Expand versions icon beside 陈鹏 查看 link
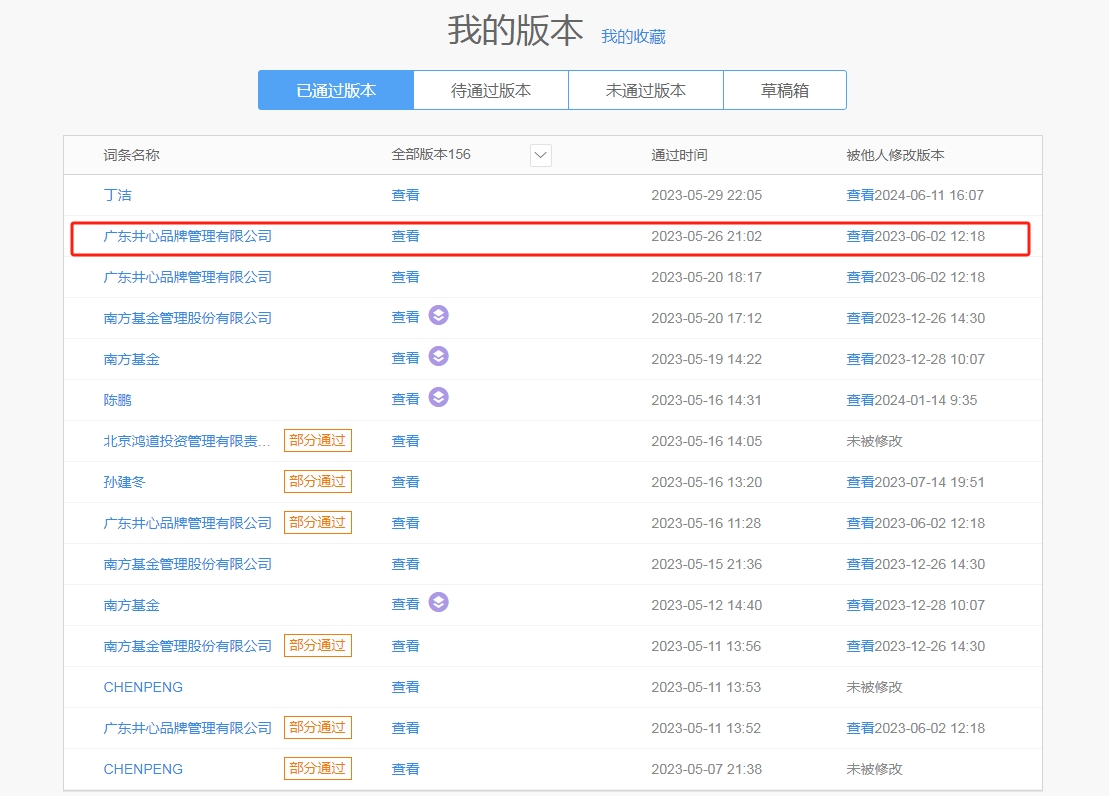The width and height of the screenshot is (1109, 796). point(439,398)
